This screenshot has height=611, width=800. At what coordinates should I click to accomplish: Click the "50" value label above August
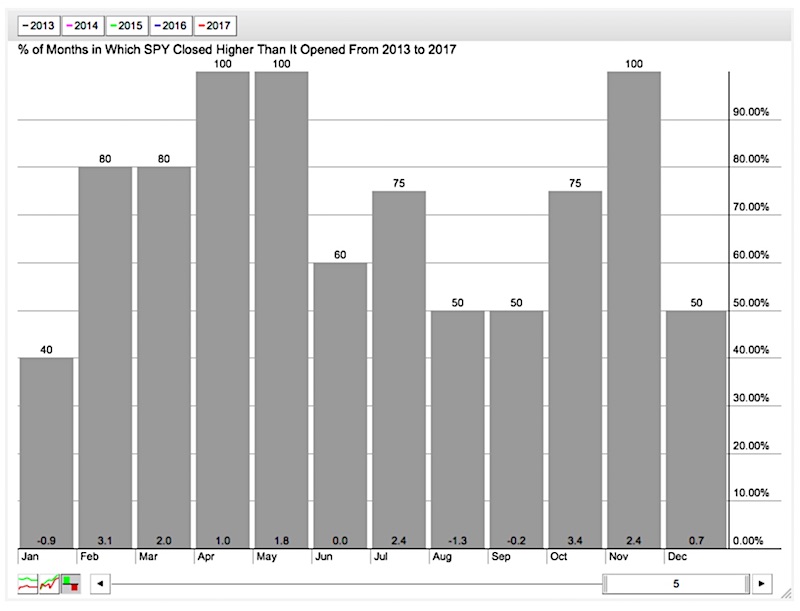458,303
